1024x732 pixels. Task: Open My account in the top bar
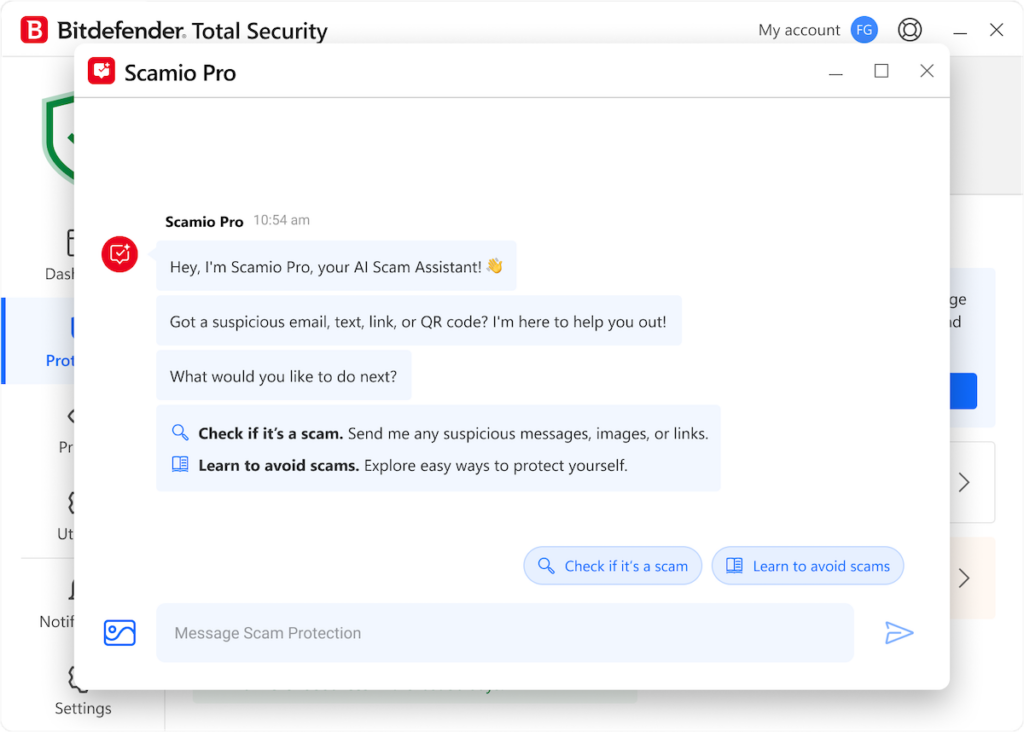point(799,30)
